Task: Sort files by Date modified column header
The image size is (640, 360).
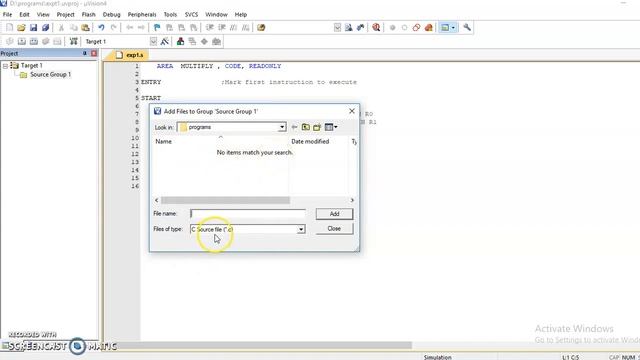Action: click(310, 142)
